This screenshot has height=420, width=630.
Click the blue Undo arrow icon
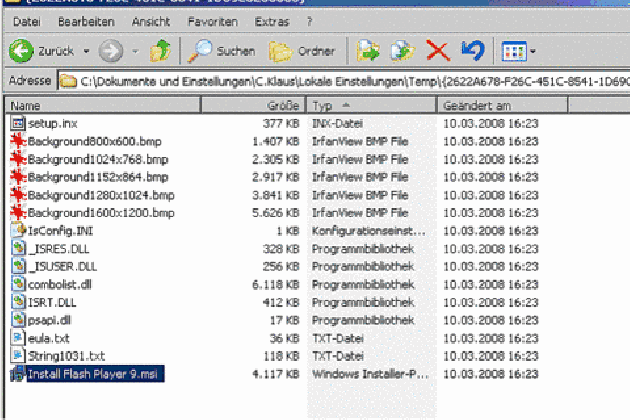[x=471, y=50]
